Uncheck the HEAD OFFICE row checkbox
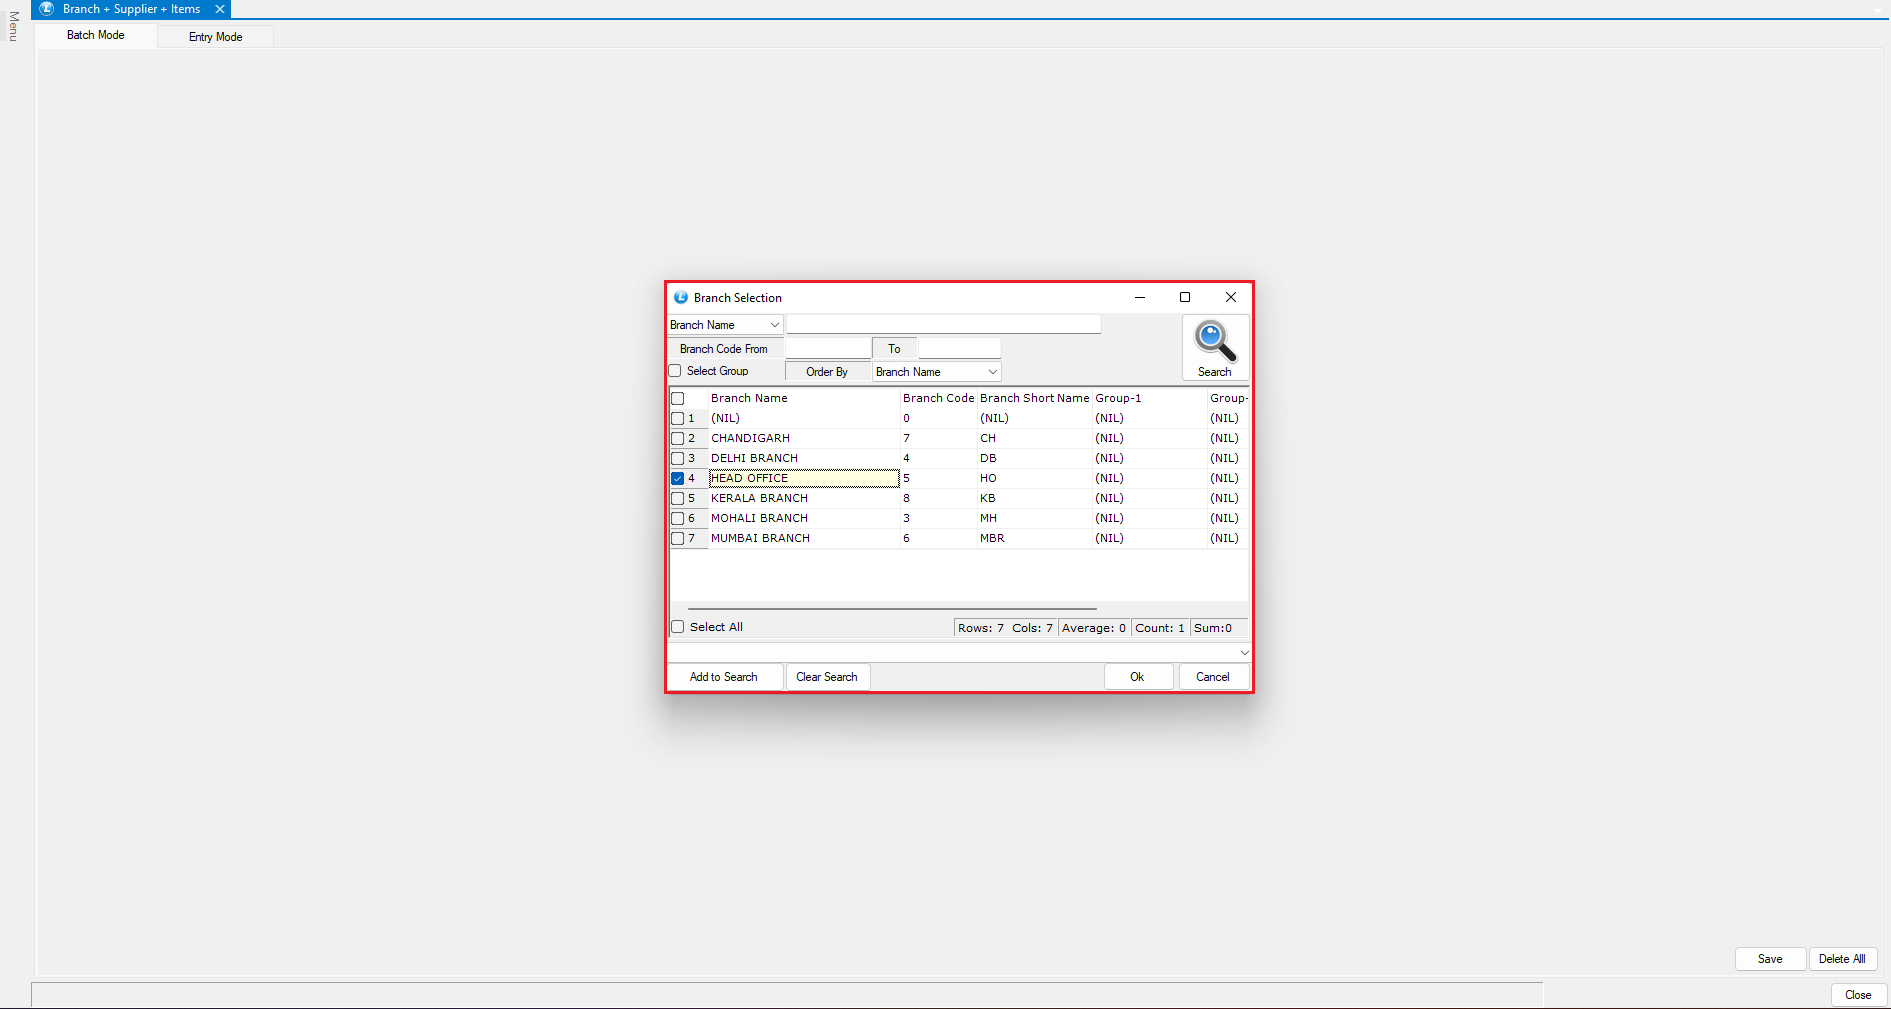This screenshot has width=1891, height=1009. (x=678, y=478)
